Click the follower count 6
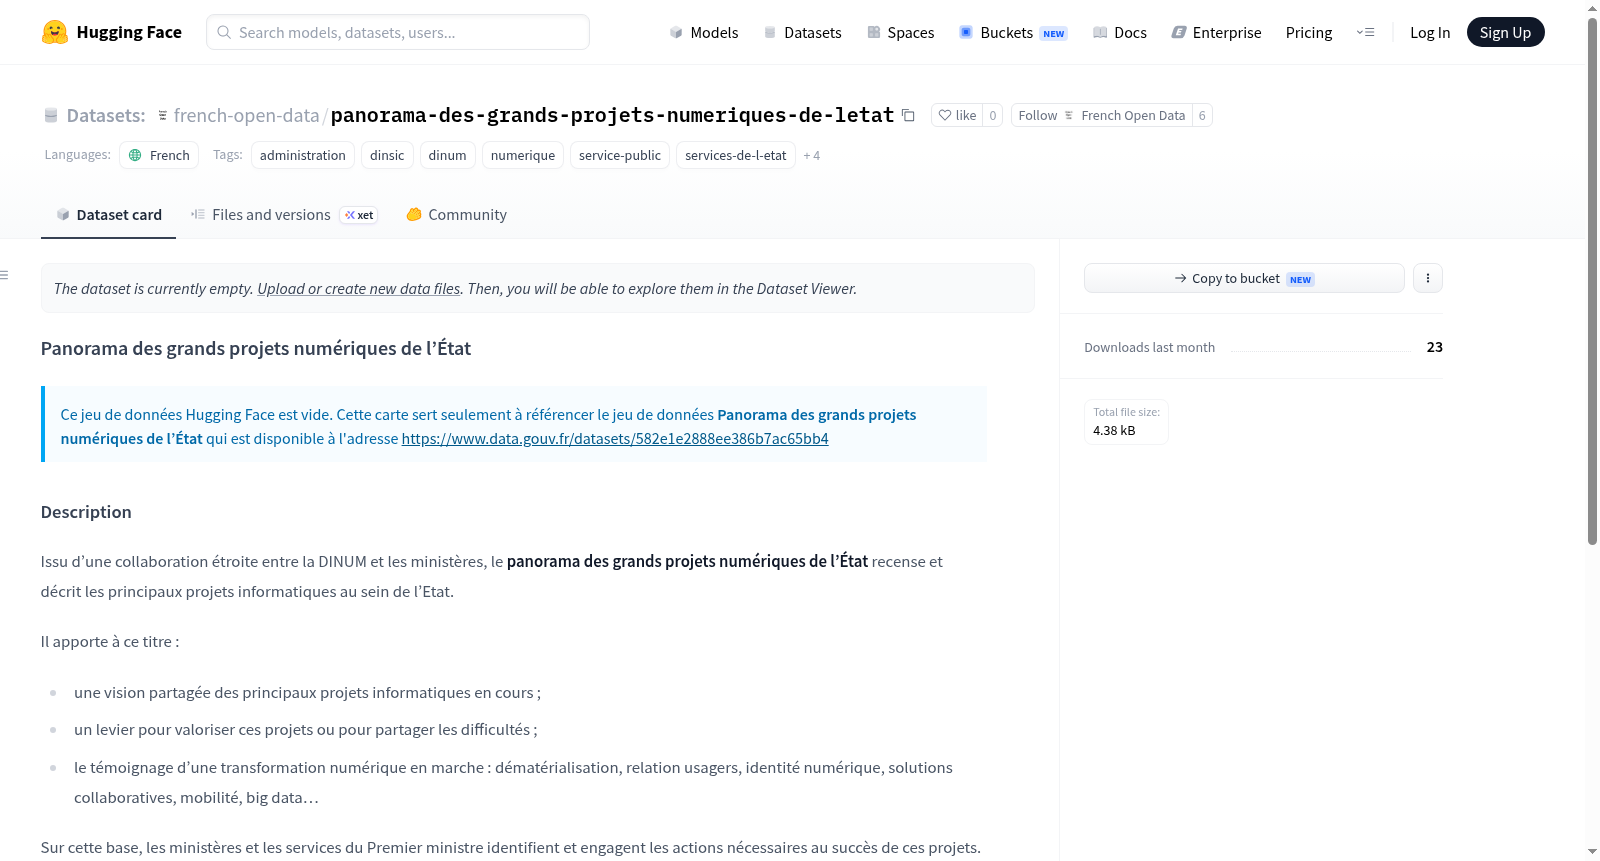This screenshot has height=861, width=1600. click(x=1202, y=115)
